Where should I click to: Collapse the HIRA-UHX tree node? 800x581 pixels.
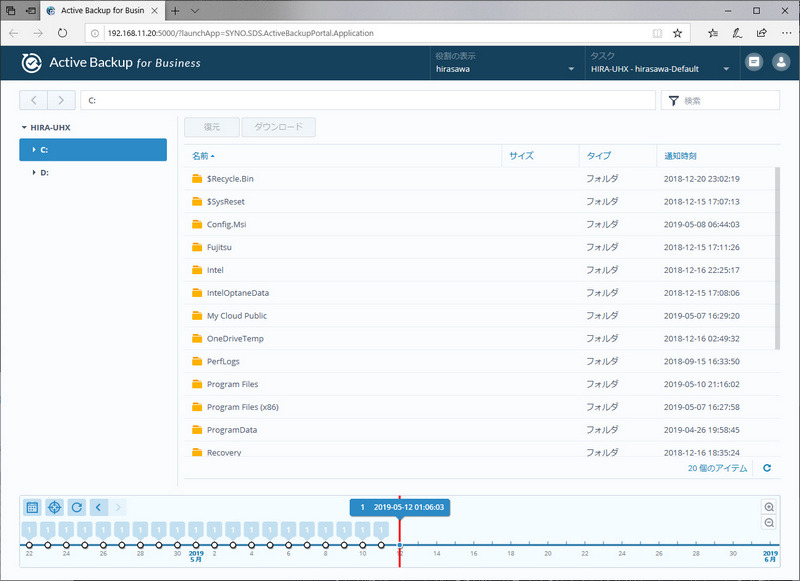click(24, 128)
